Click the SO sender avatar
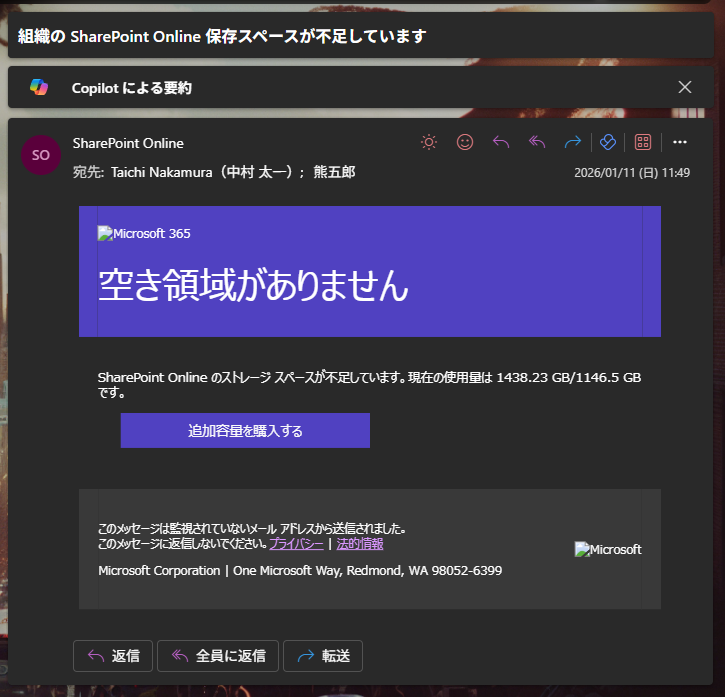725x697 pixels. pos(41,155)
